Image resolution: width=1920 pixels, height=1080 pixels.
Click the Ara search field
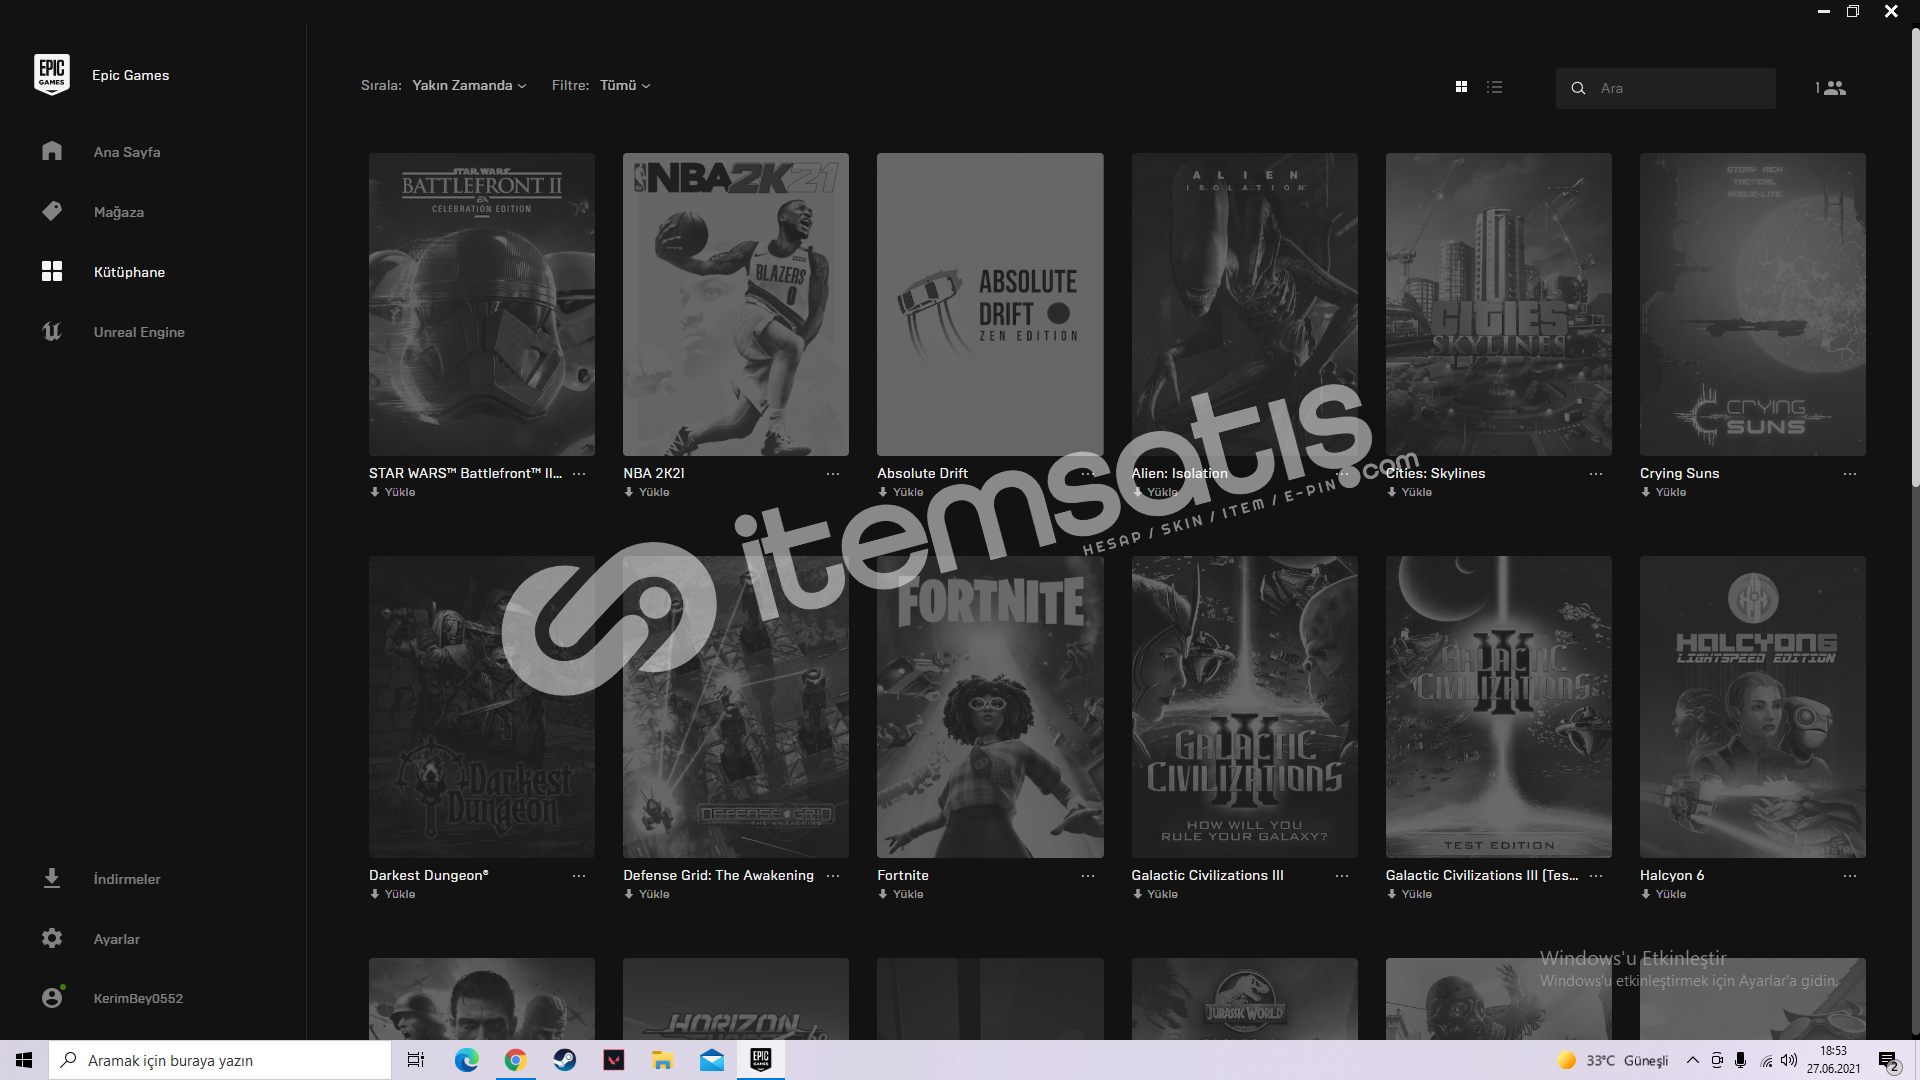click(1666, 88)
